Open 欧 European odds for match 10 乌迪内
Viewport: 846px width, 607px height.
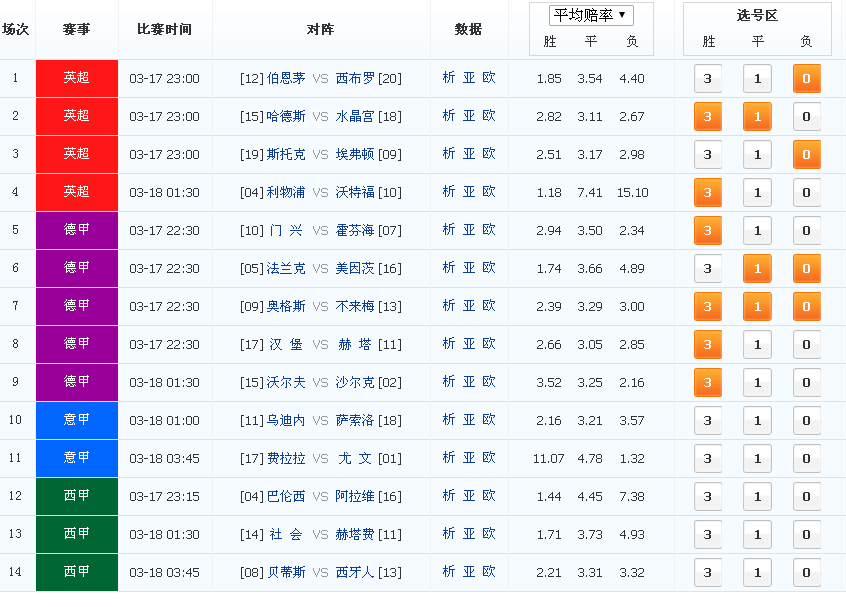(x=489, y=420)
